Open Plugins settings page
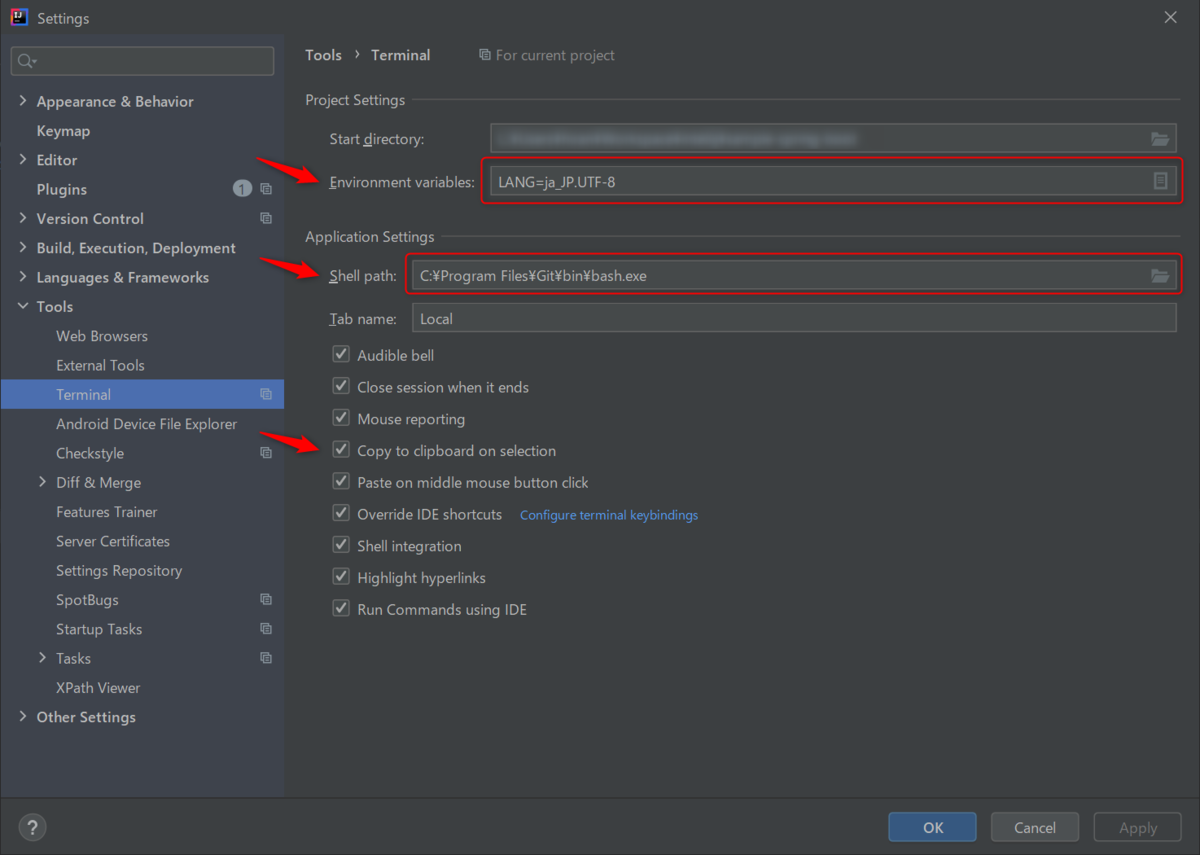This screenshot has height=855, width=1200. click(62, 189)
